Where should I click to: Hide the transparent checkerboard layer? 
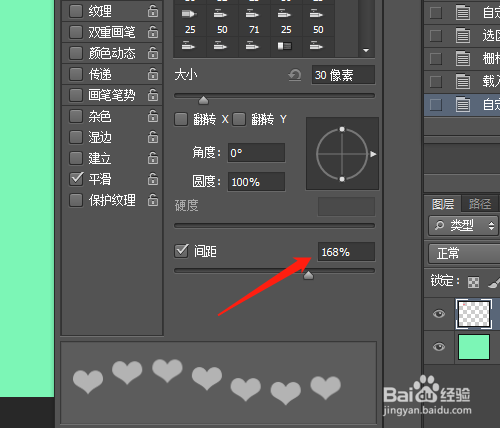coord(439,314)
